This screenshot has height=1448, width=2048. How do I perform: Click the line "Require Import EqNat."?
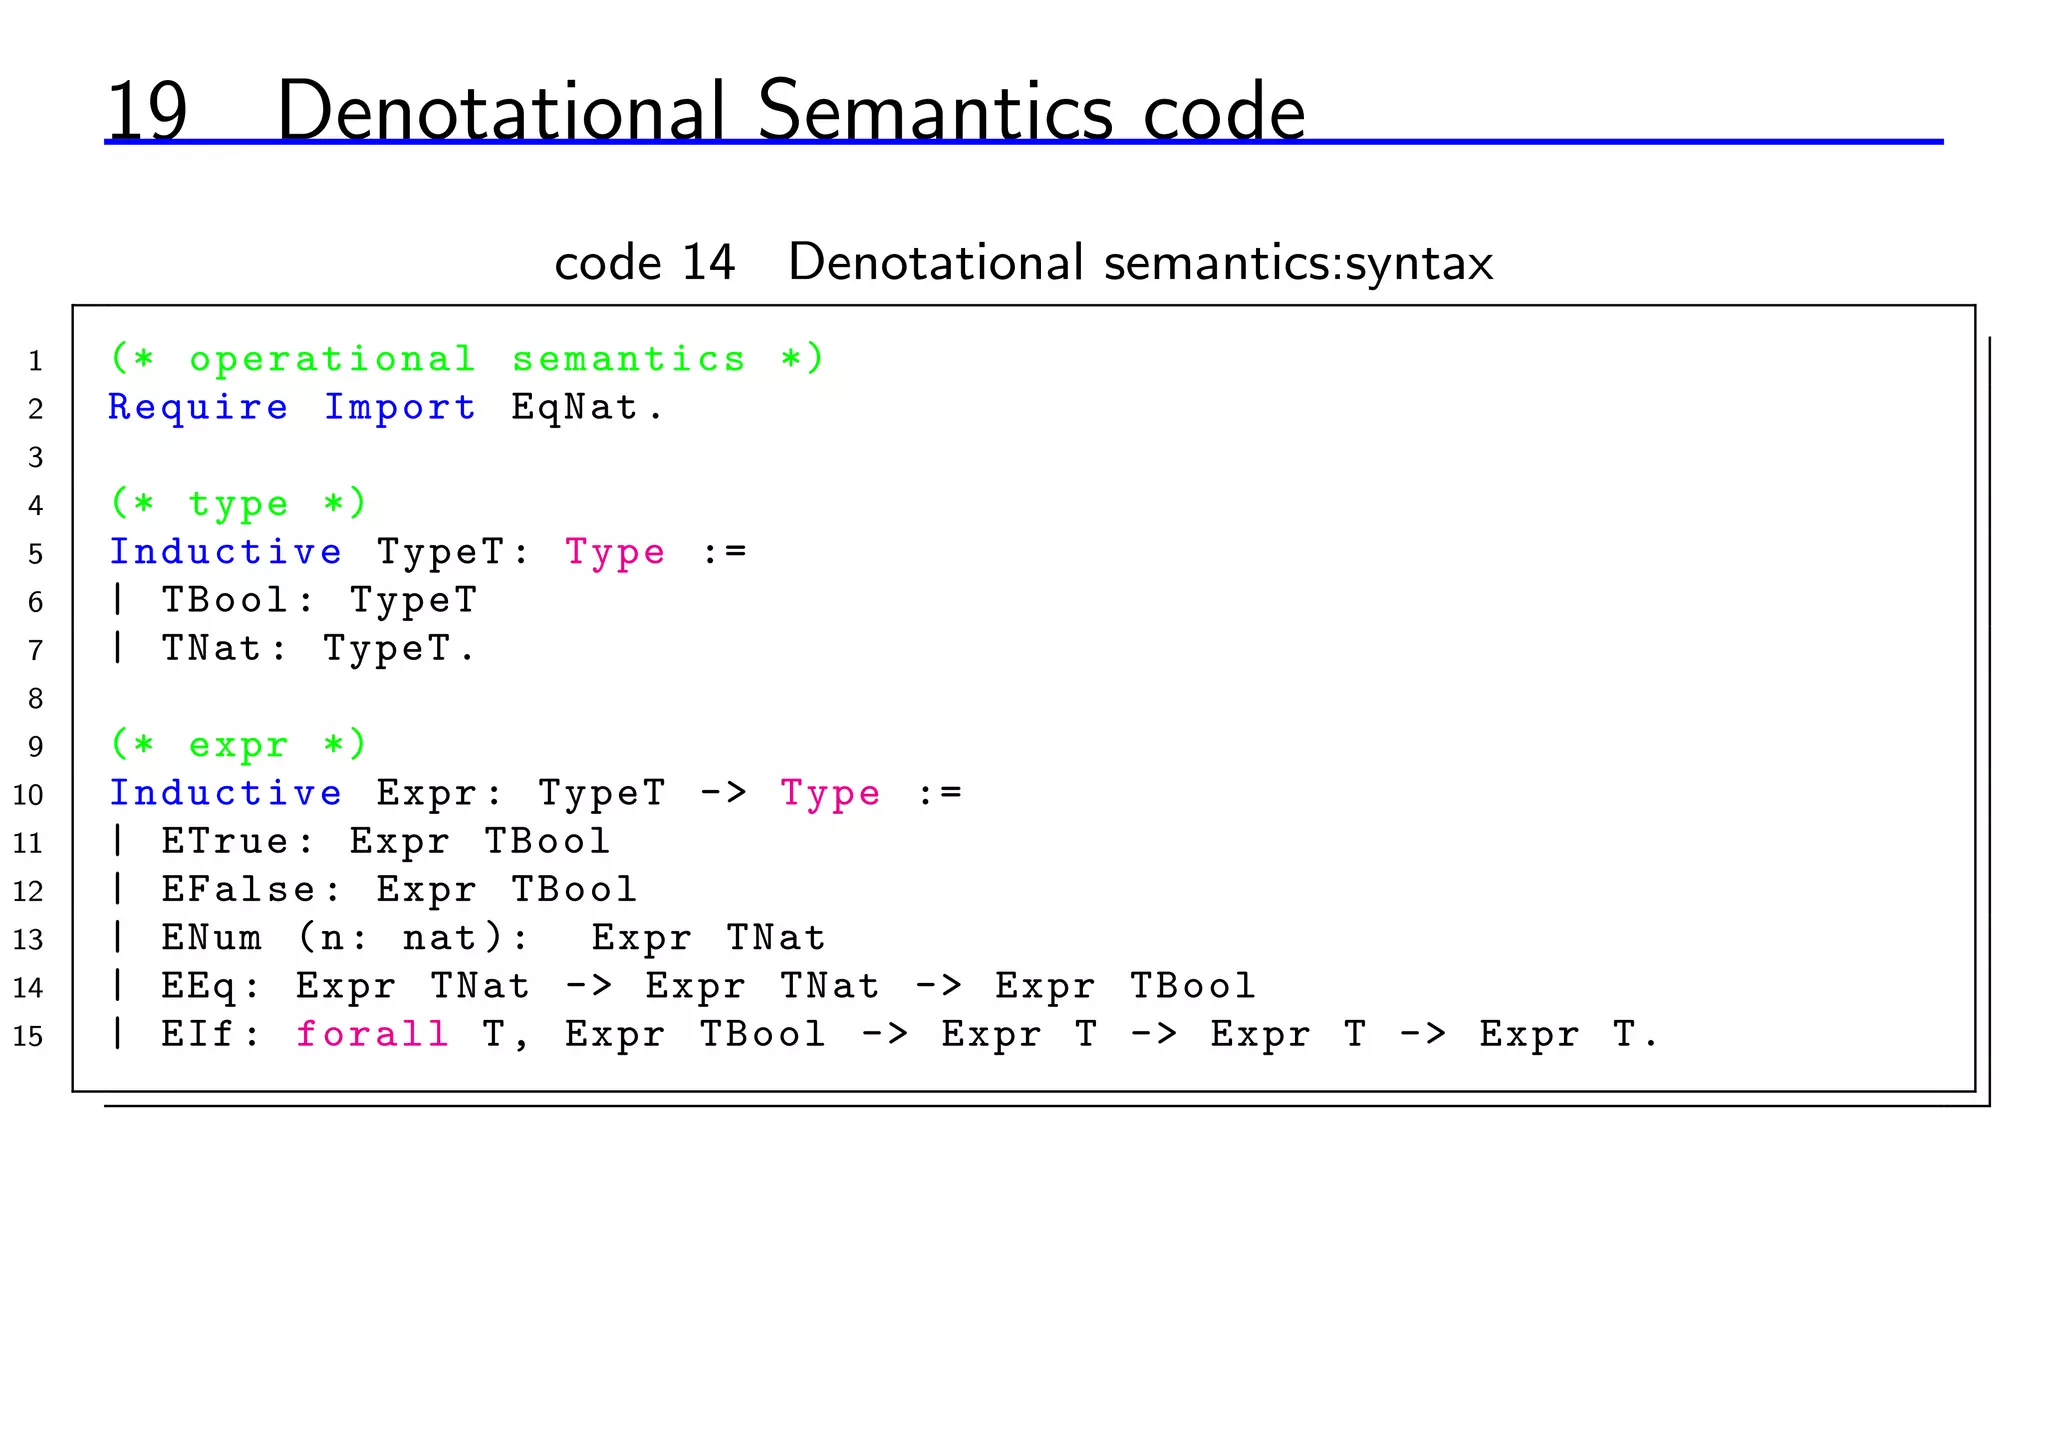tap(385, 407)
